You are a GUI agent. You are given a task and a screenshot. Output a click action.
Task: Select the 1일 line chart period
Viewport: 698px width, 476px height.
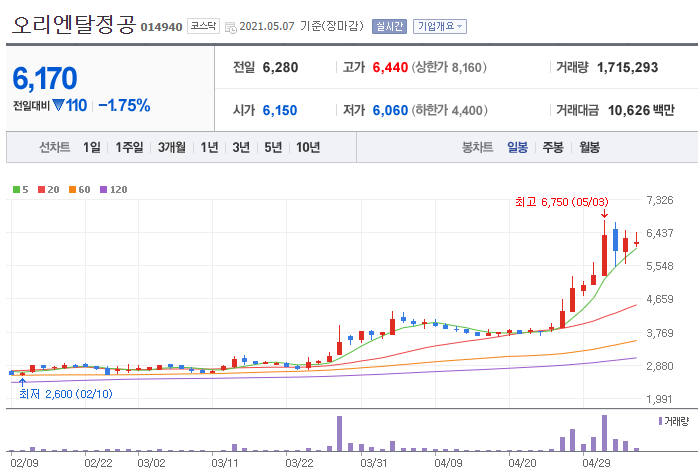92,147
